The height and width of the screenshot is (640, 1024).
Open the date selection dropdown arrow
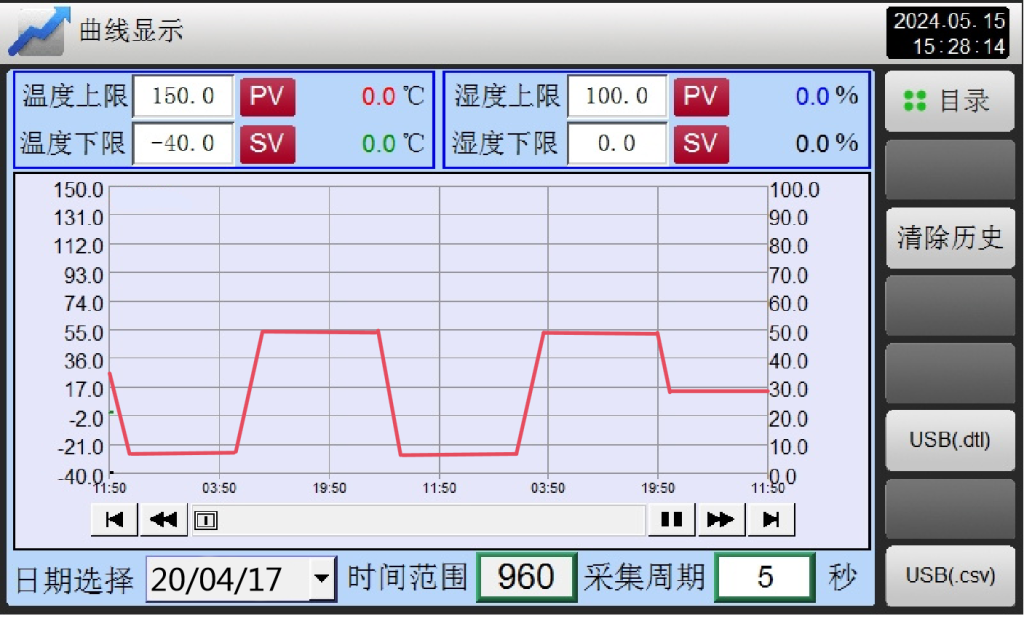(321, 579)
